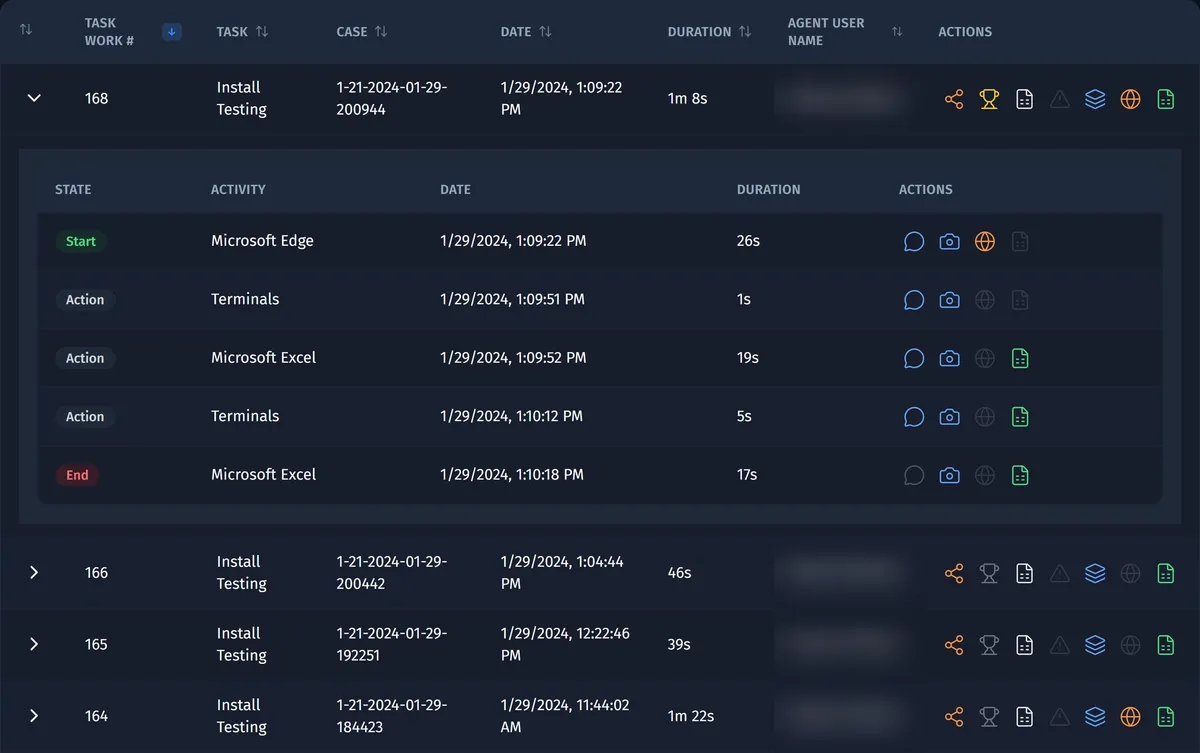Screen dimensions: 1200x753
Task: Click the globe icon in Microsoft Excel 1:09:52 PM row
Action: (x=985, y=358)
